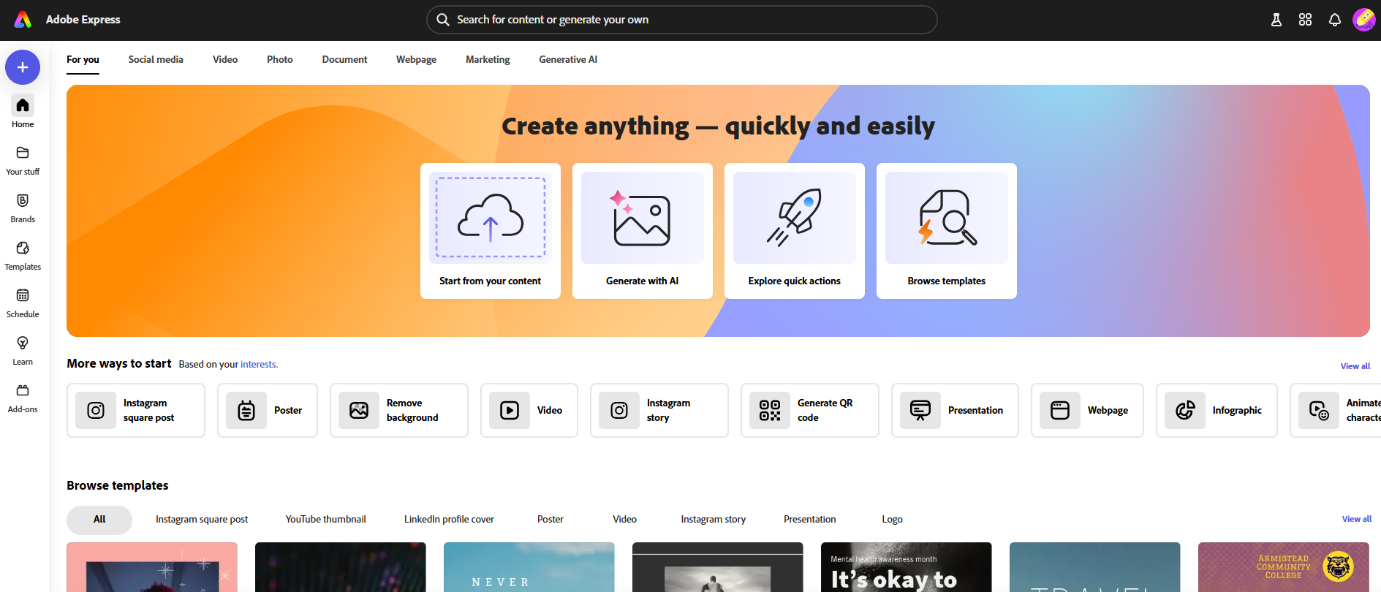Screen dimensions: 1381x592
Task: Open Your stuff folder in sidebar
Action: [22, 159]
